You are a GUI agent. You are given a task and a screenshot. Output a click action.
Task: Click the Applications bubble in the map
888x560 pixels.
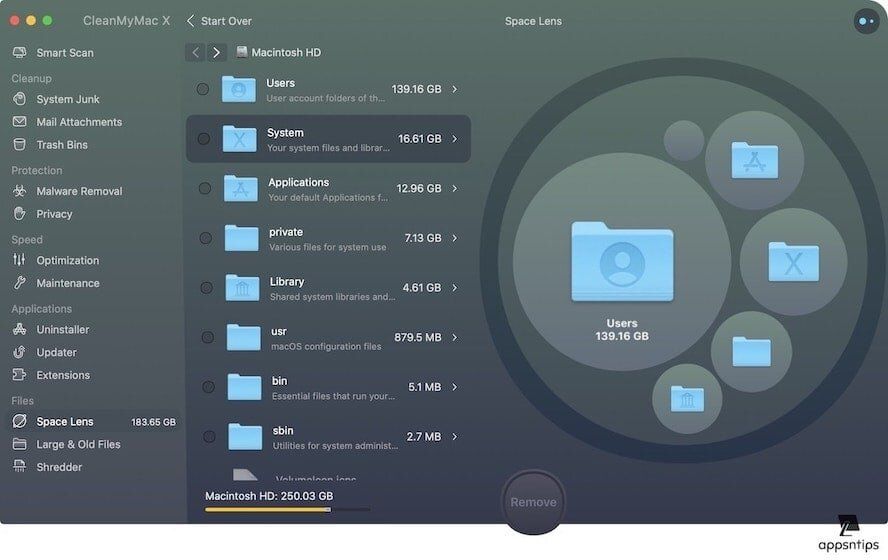point(754,160)
